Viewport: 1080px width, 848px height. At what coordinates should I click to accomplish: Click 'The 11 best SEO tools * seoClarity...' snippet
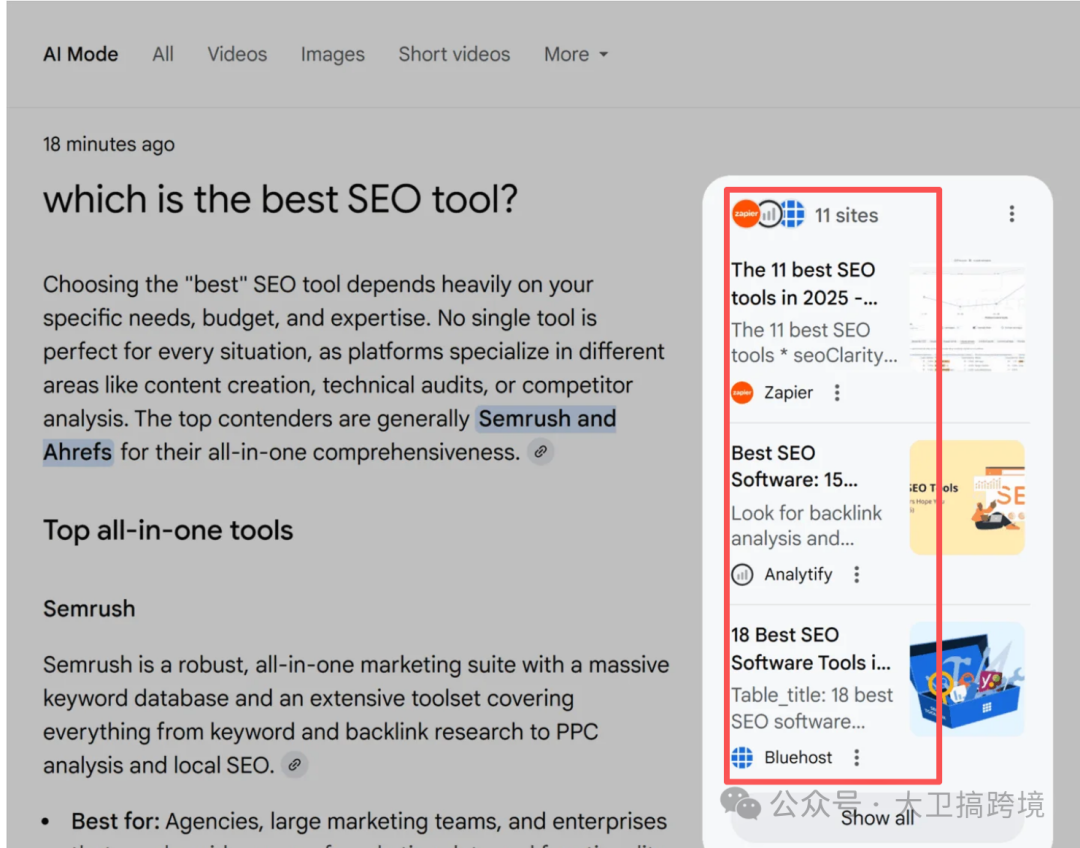[814, 343]
